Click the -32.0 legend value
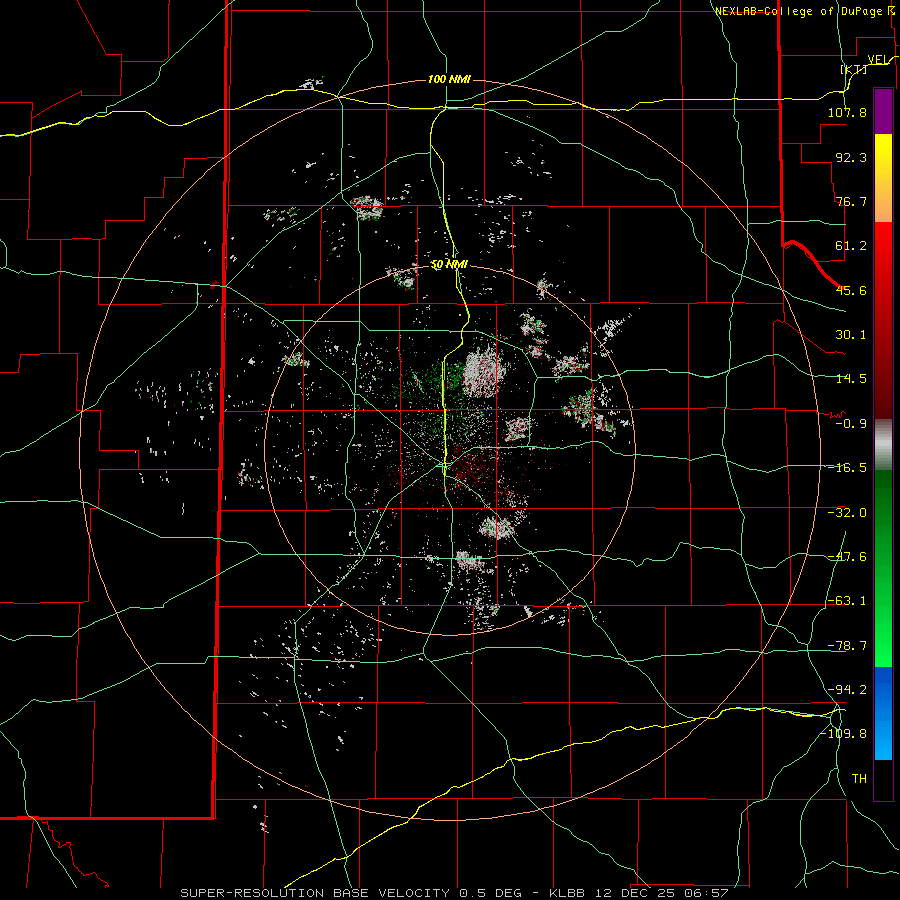The width and height of the screenshot is (900, 900). (847, 513)
